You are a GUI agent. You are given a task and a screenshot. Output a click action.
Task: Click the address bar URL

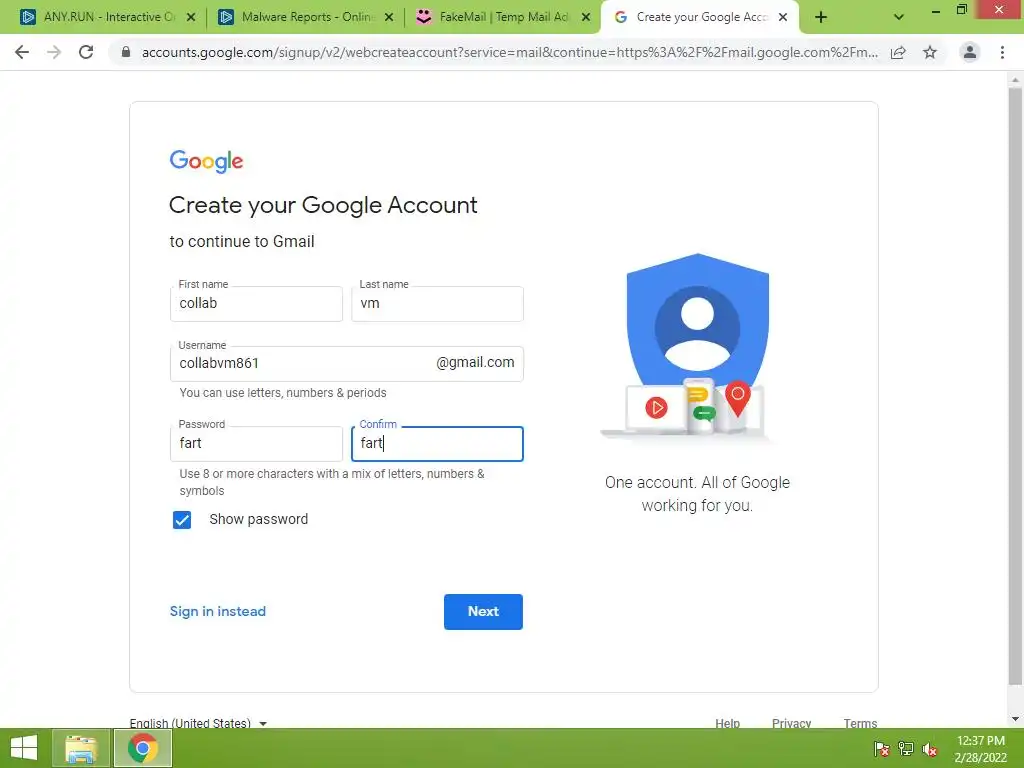[x=509, y=52]
